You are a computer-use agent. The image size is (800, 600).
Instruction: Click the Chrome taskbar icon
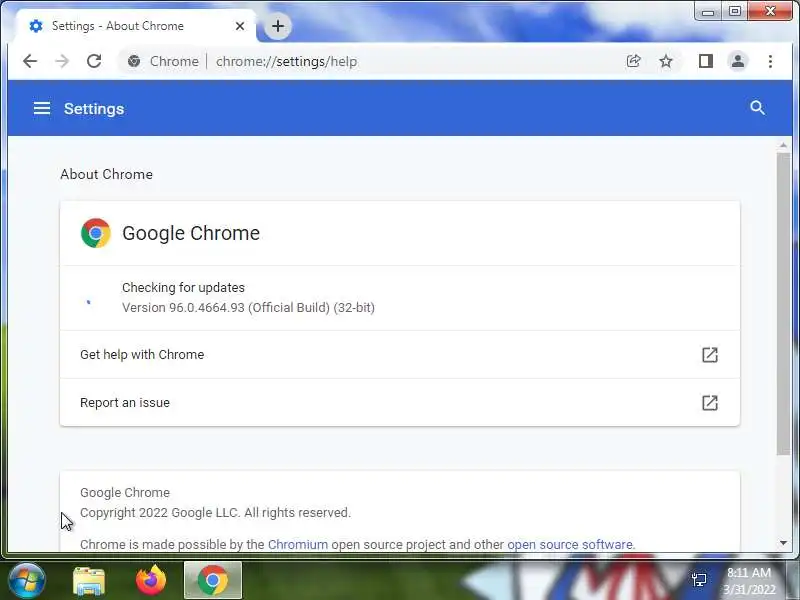[x=213, y=580]
